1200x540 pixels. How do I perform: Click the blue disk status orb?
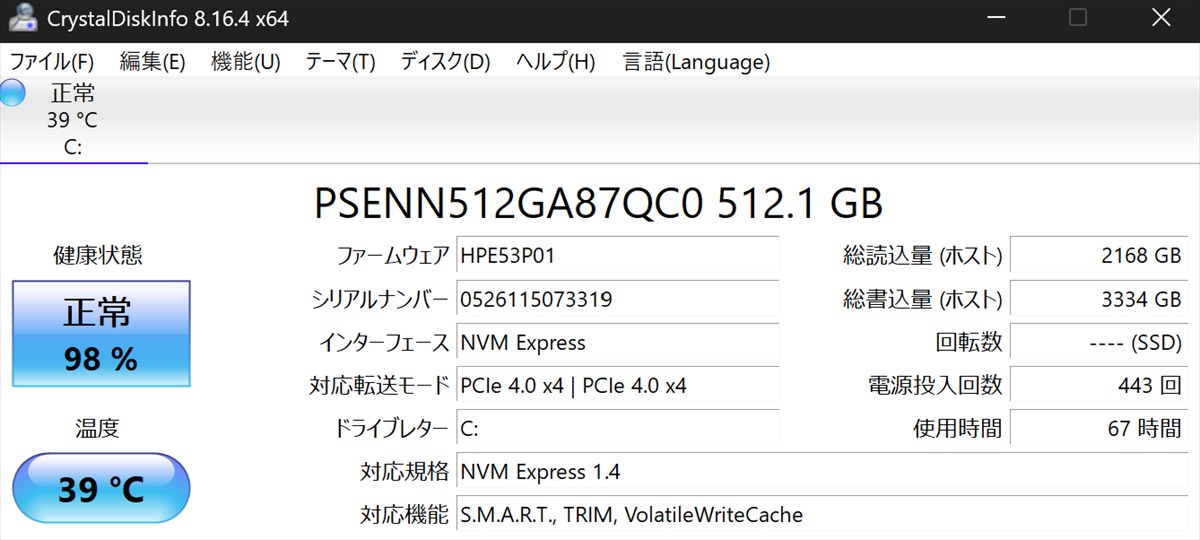point(12,93)
